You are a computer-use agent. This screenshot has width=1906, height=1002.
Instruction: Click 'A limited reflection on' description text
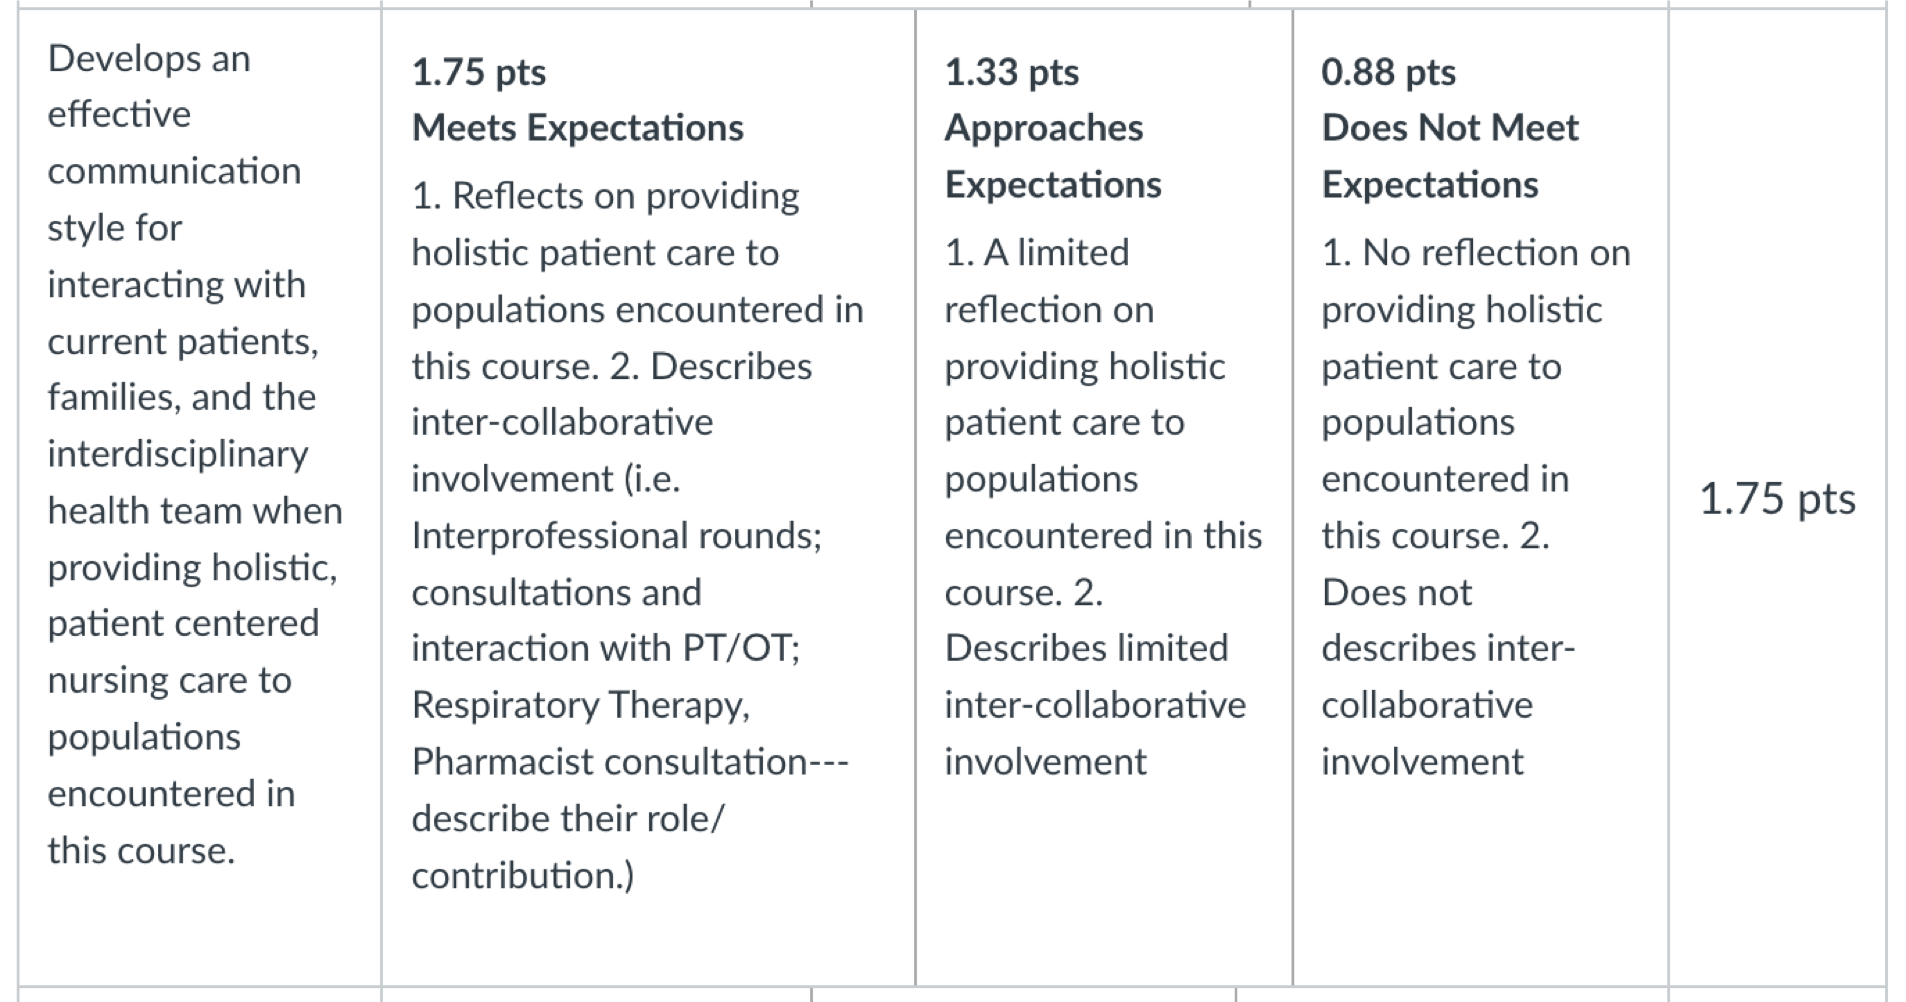pyautogui.click(x=1048, y=281)
